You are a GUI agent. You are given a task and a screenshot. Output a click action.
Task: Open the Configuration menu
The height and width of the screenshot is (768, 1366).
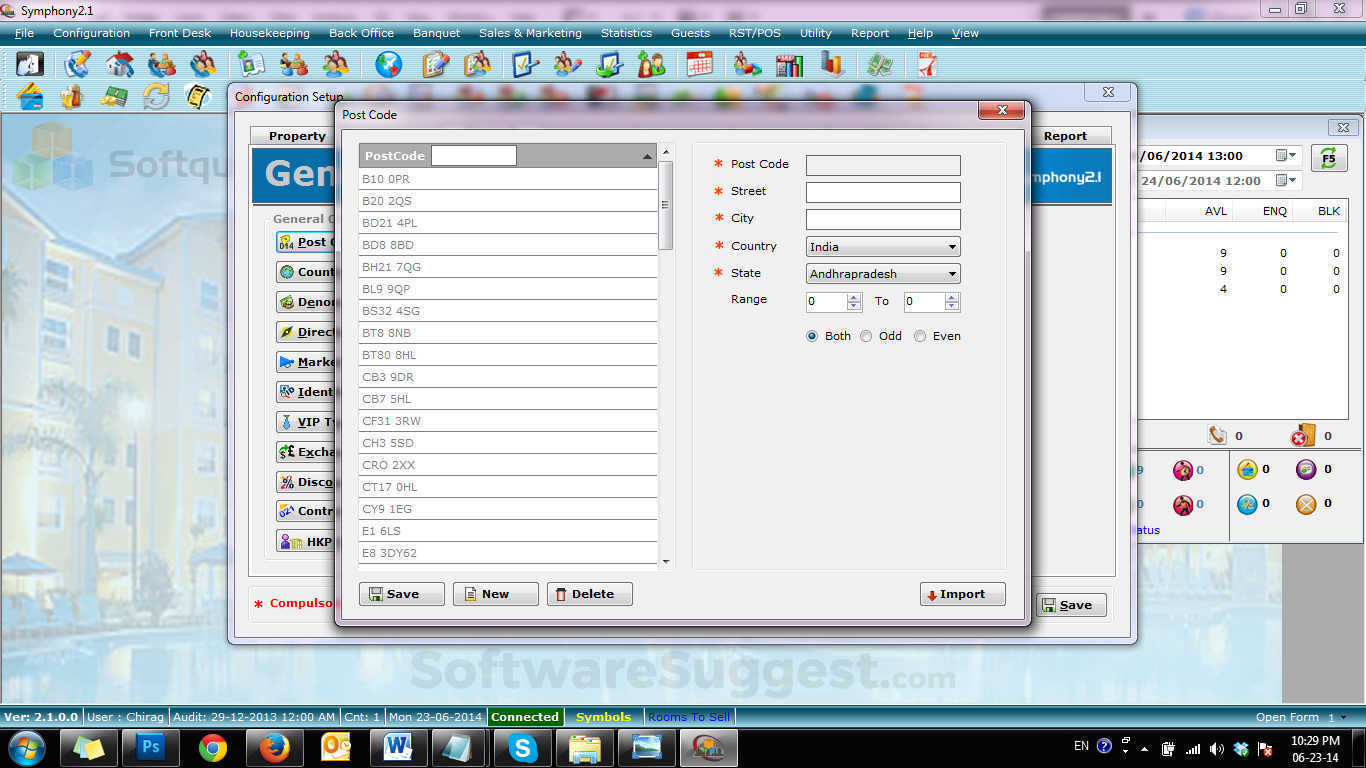click(92, 33)
